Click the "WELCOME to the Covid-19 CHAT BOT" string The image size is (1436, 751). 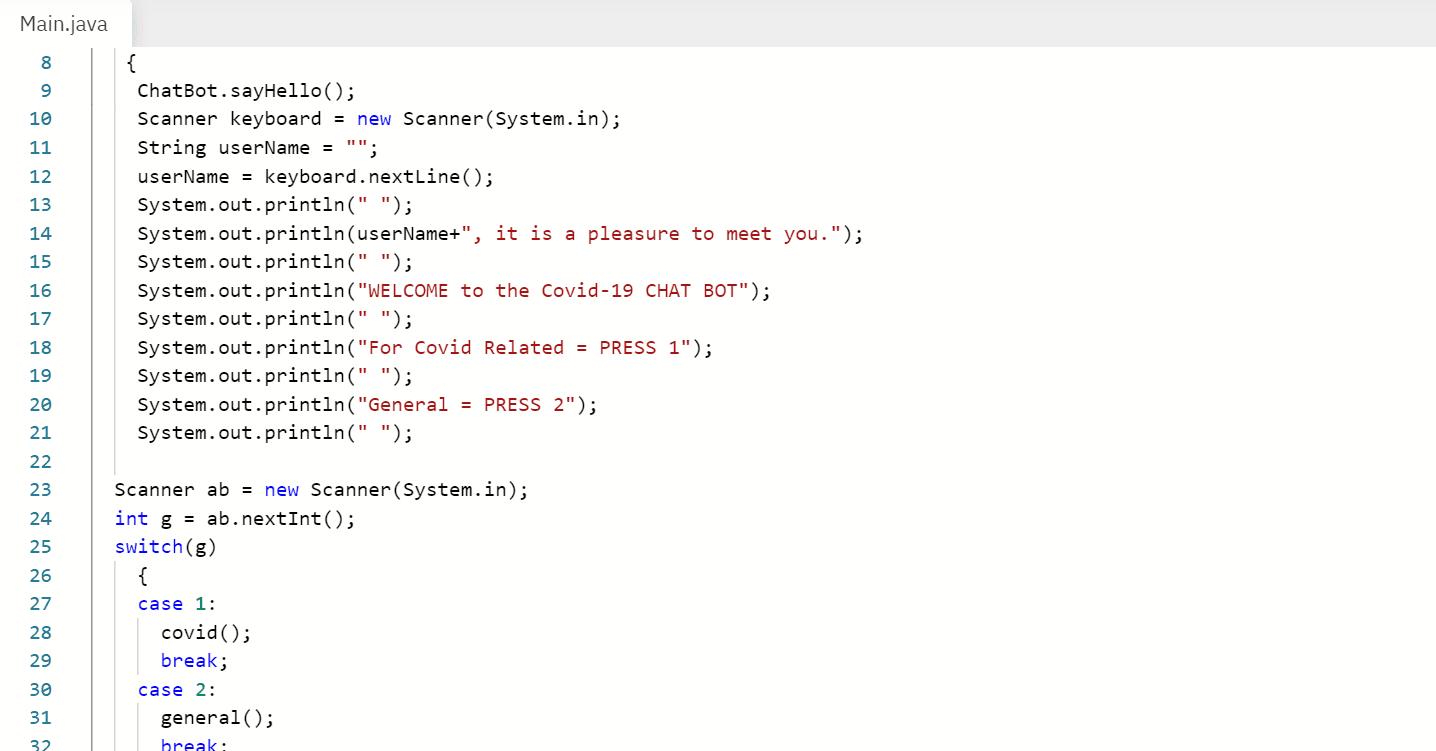click(x=553, y=291)
